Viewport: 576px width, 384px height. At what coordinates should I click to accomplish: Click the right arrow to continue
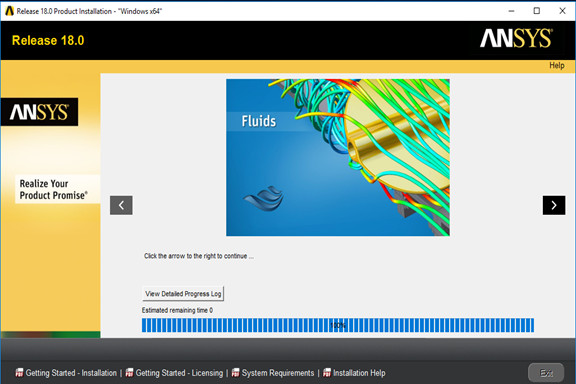click(554, 205)
